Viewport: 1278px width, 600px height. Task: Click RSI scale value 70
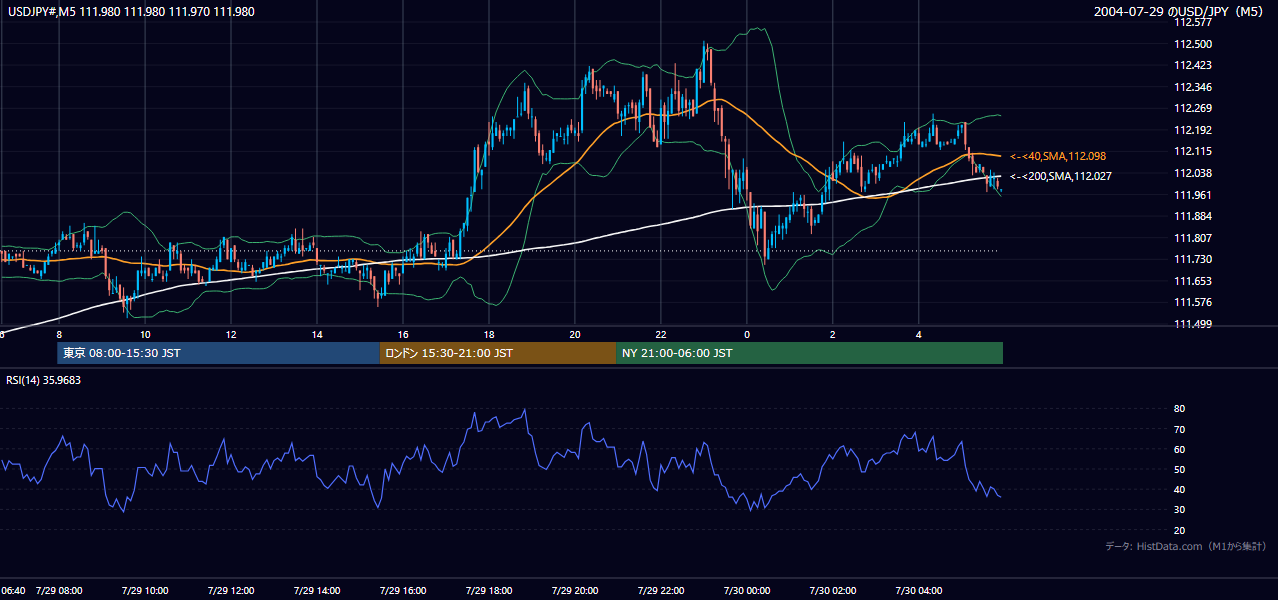[1180, 429]
